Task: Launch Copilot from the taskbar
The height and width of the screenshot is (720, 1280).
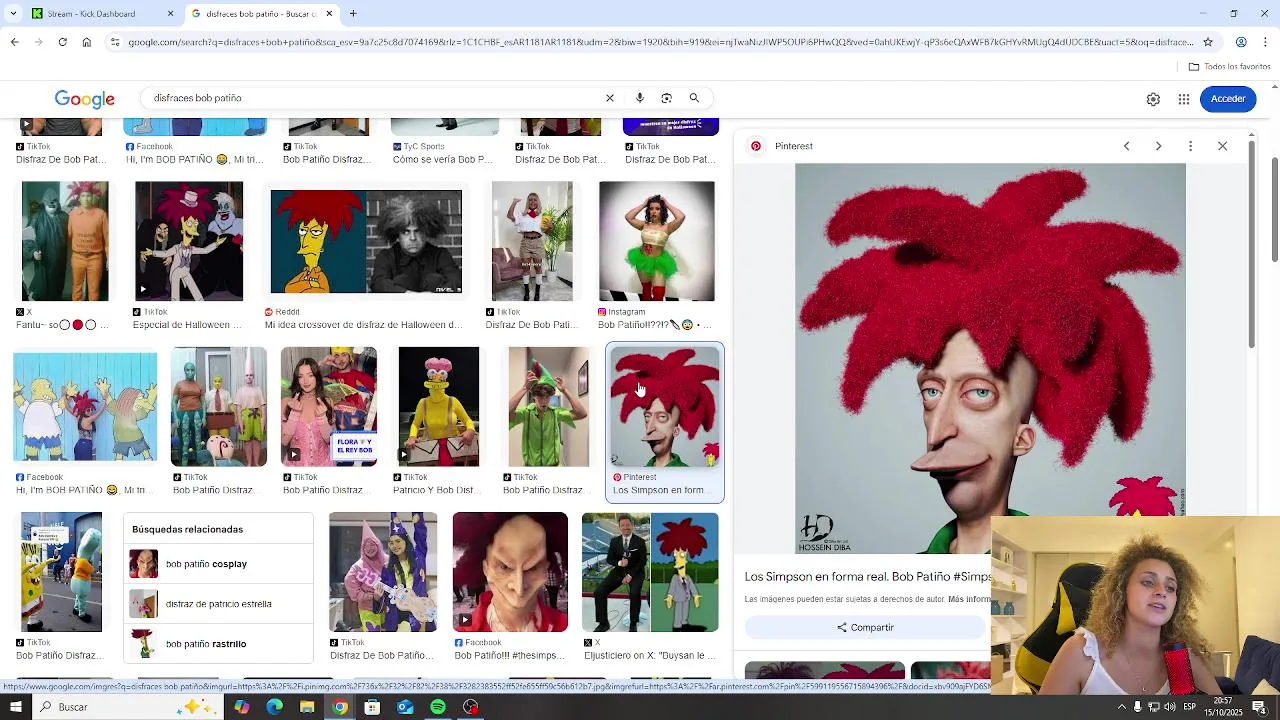Action: click(x=242, y=707)
